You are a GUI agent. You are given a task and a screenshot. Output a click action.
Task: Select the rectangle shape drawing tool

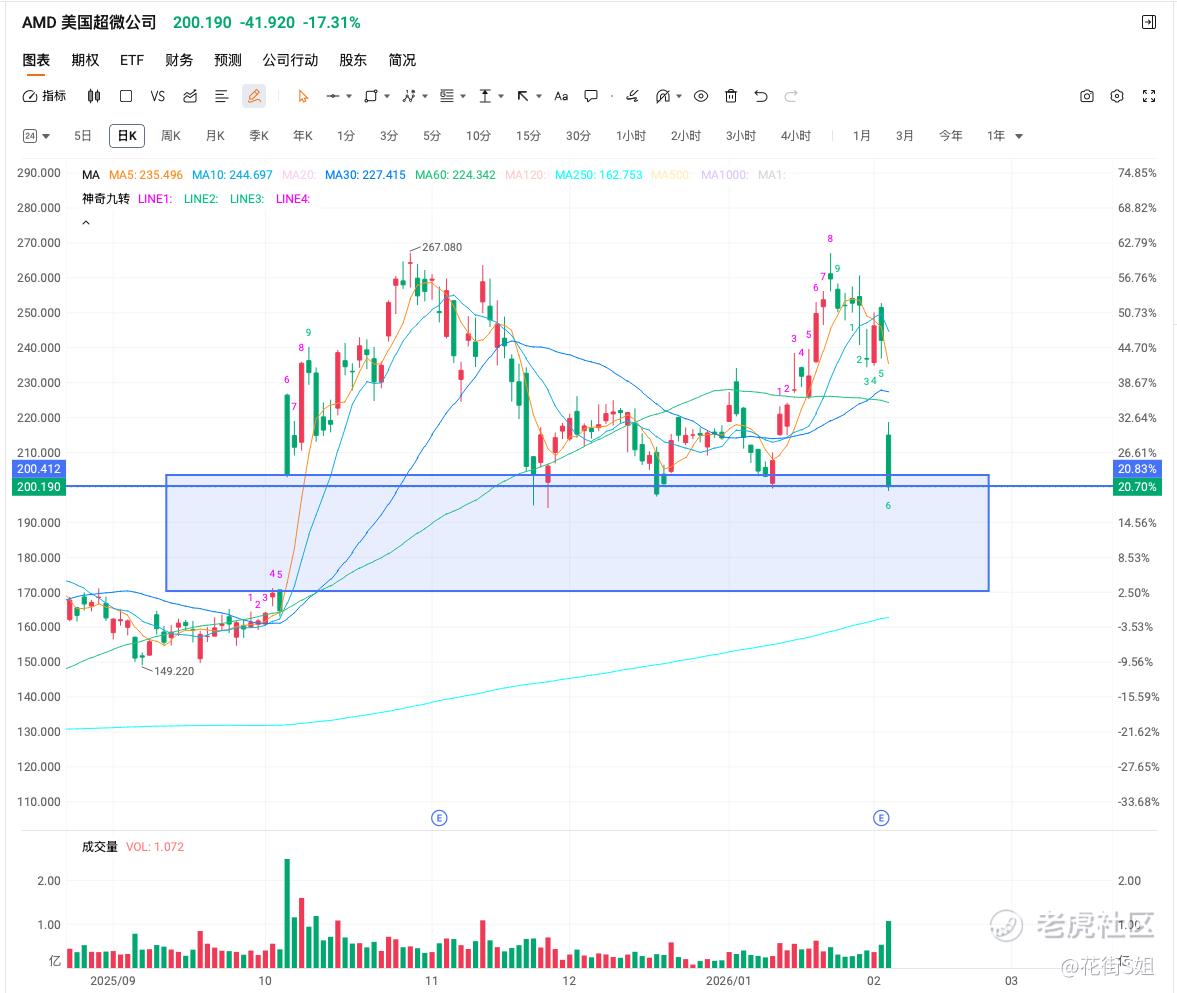pyautogui.click(x=371, y=96)
